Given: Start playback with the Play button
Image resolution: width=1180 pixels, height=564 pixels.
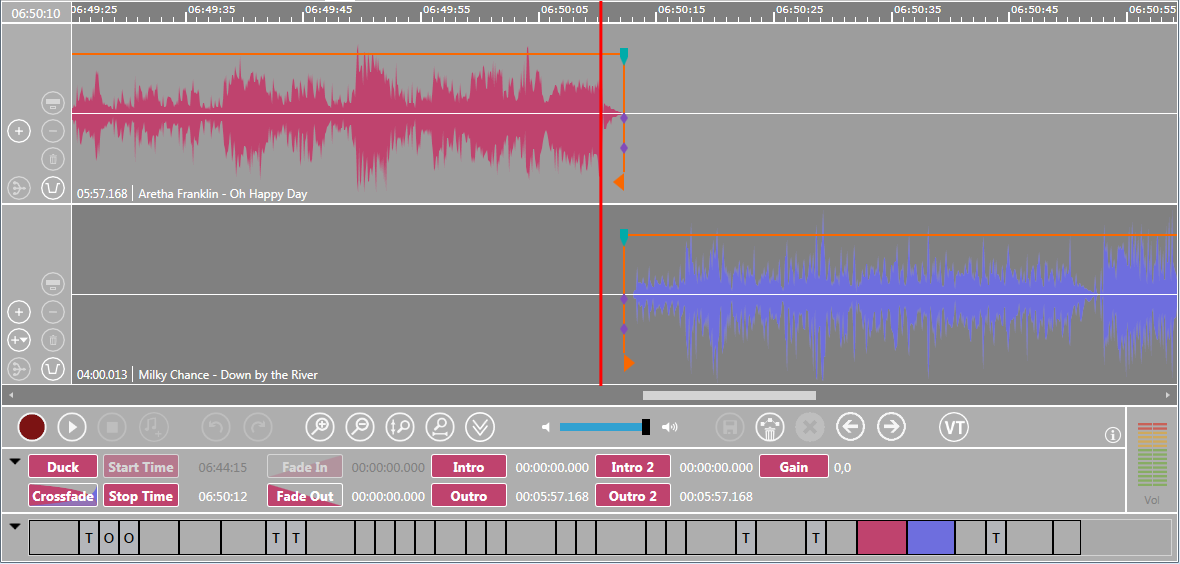Looking at the screenshot, I should (72, 428).
